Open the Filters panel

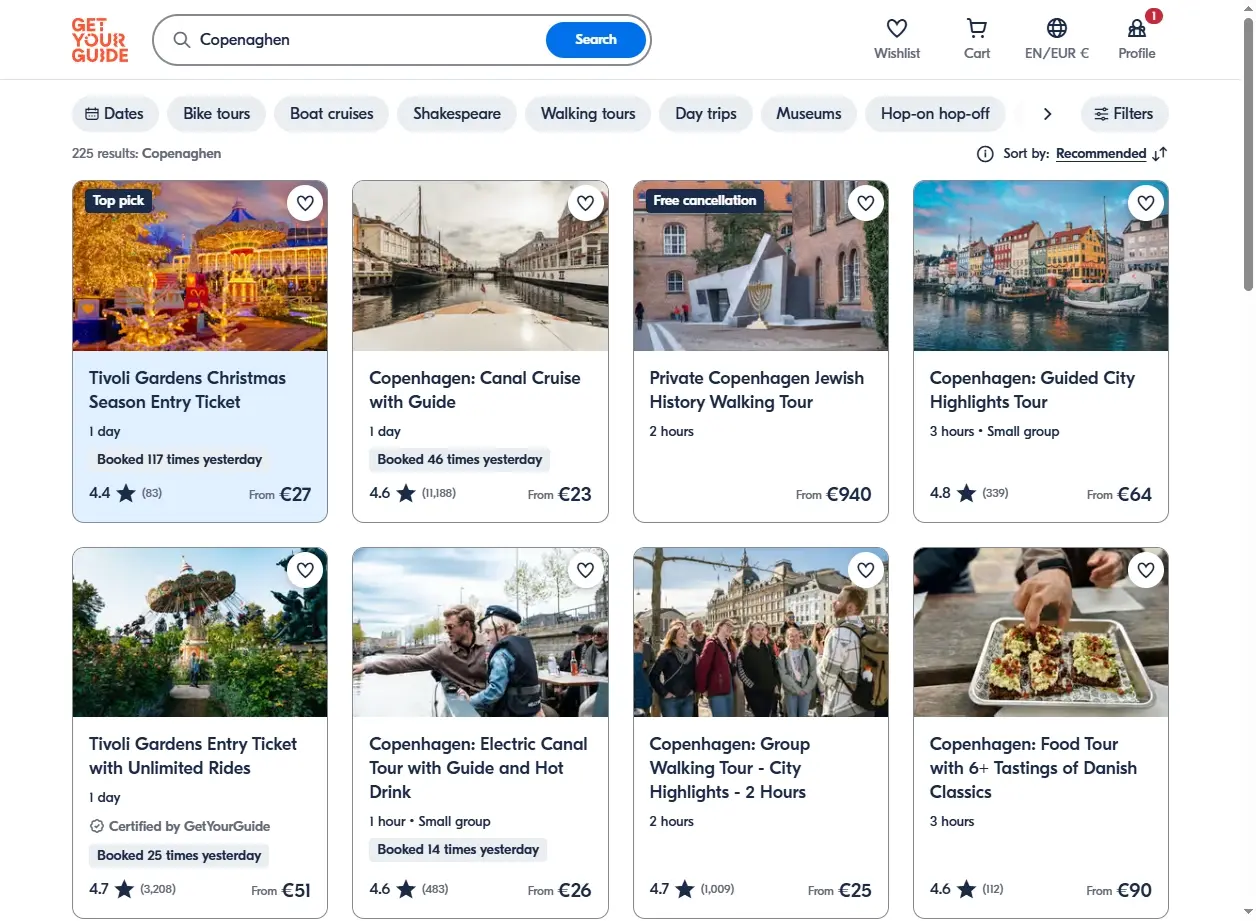tap(1124, 114)
